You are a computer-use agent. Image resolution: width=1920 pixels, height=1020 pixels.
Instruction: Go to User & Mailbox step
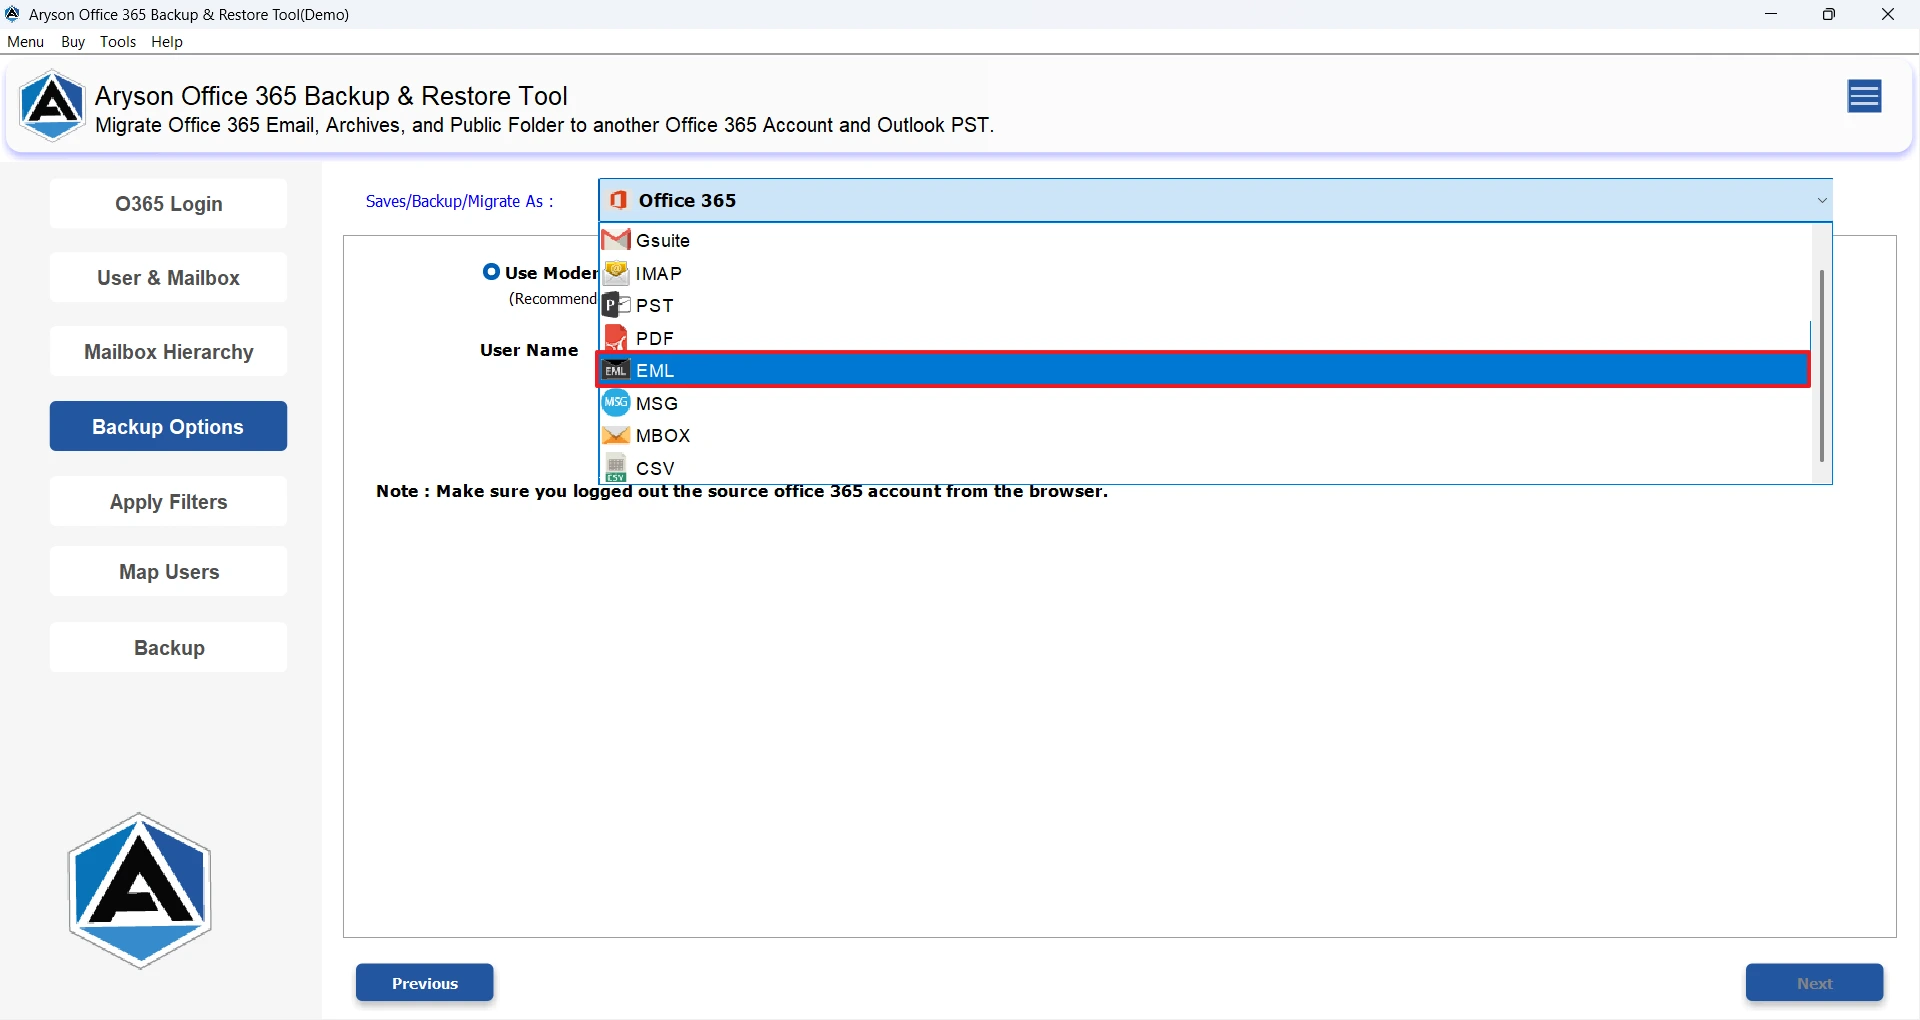[x=168, y=278]
